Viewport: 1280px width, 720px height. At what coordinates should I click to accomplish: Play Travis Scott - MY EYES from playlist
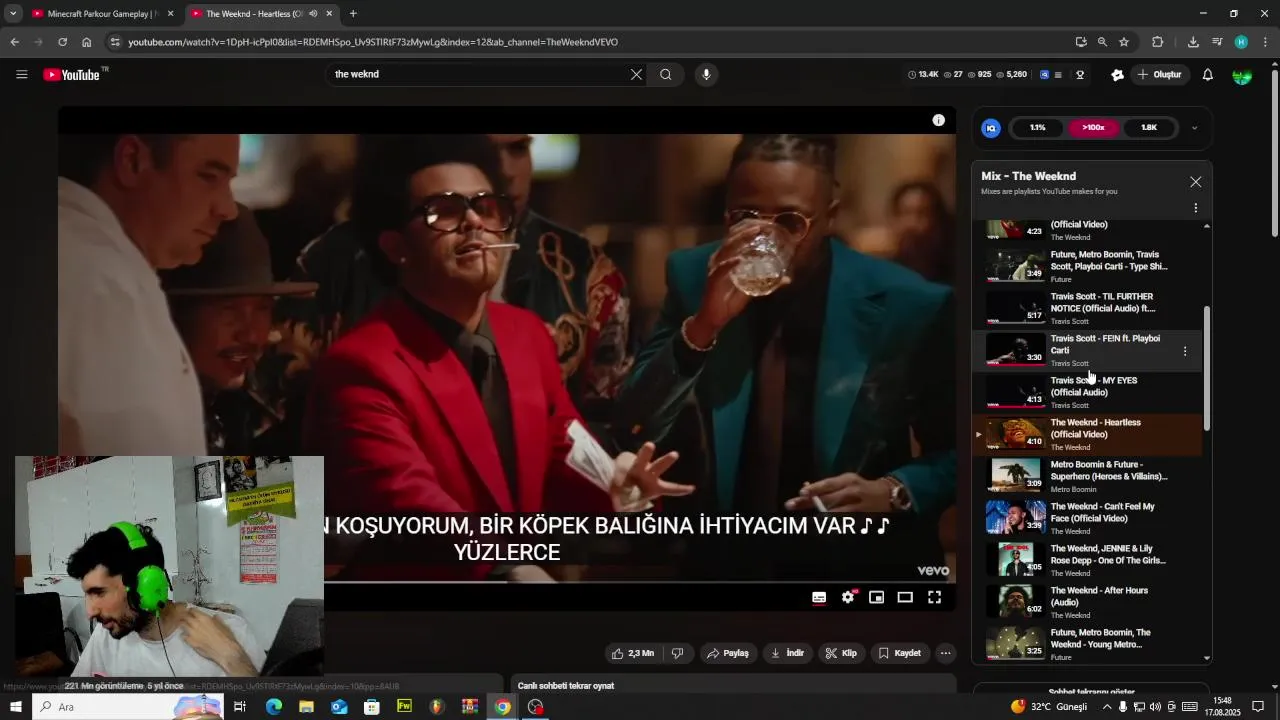coord(1088,392)
